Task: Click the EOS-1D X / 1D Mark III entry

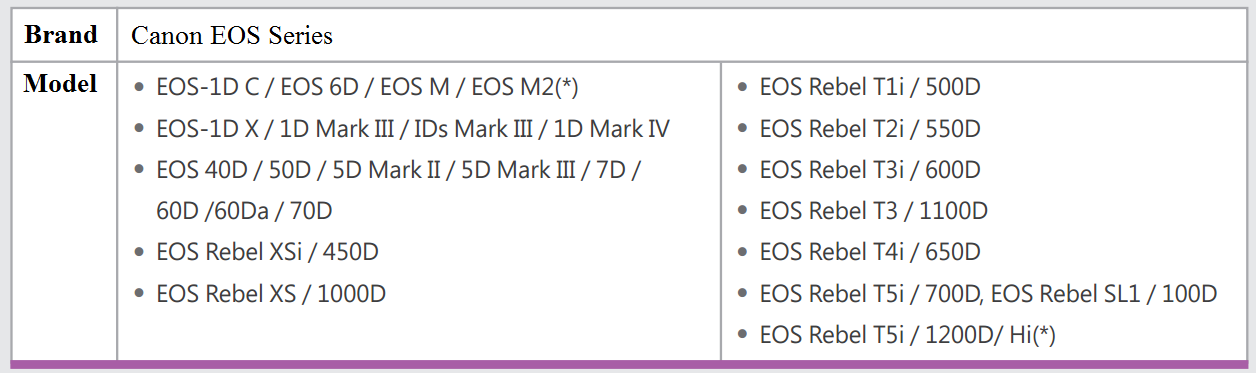Action: click(413, 129)
